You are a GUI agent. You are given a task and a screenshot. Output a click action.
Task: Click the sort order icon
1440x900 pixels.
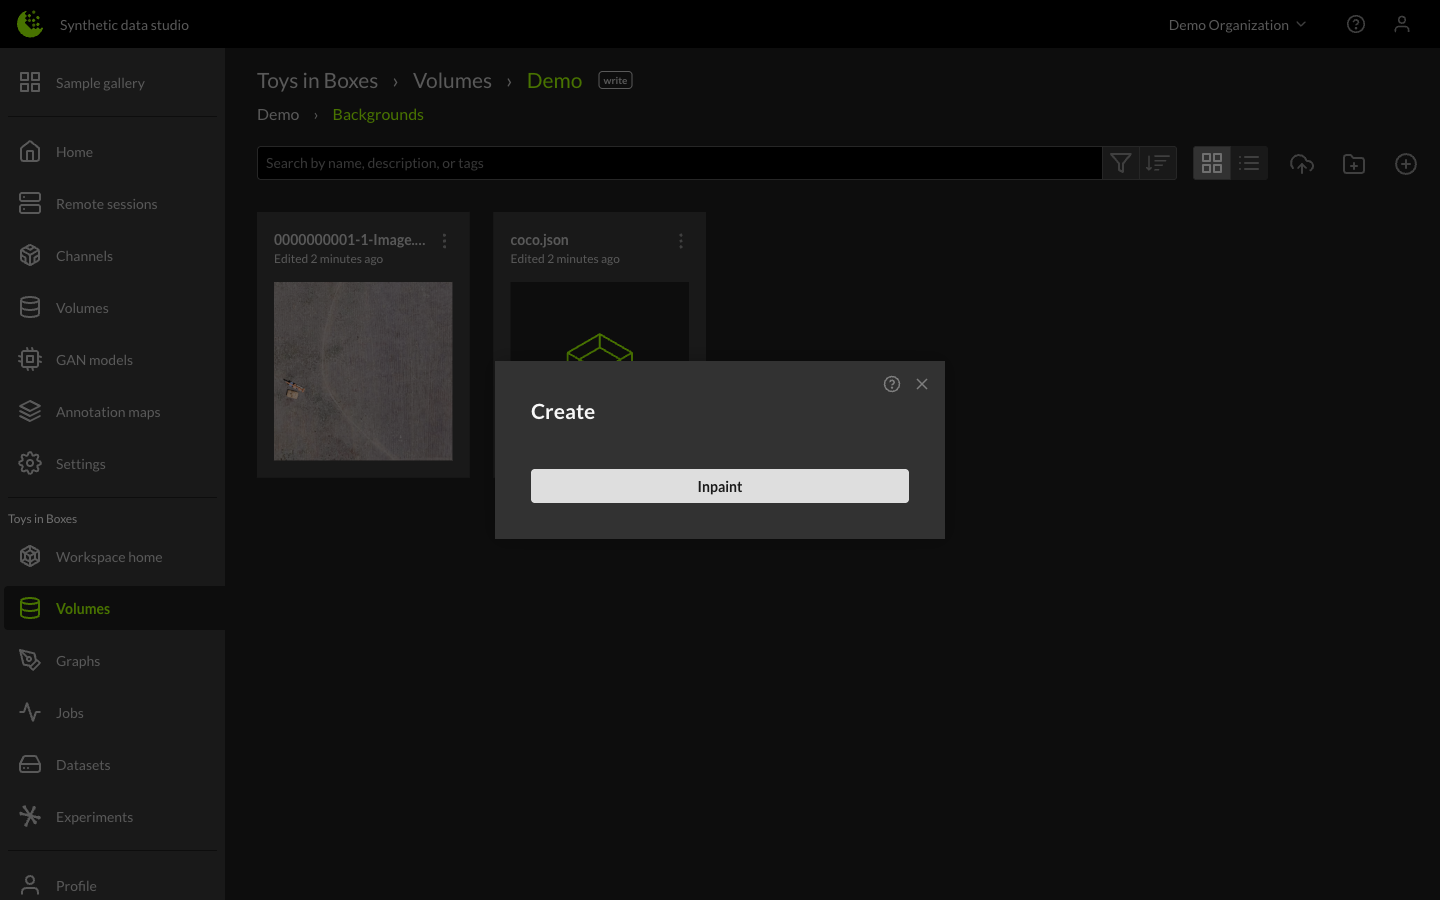click(x=1158, y=163)
